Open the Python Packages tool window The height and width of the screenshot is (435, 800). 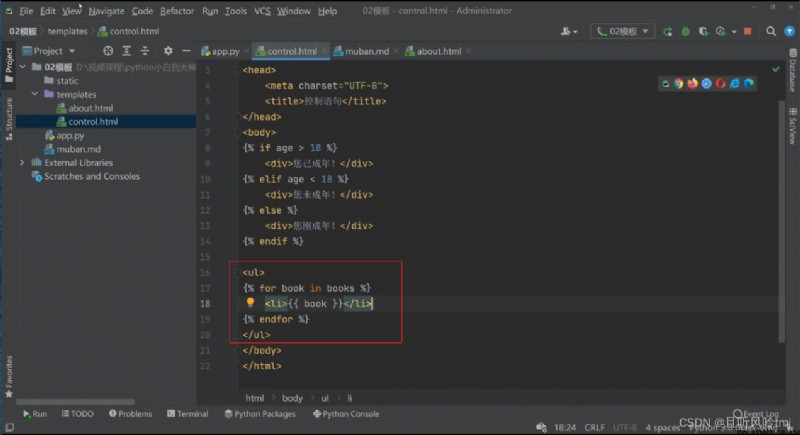click(260, 414)
